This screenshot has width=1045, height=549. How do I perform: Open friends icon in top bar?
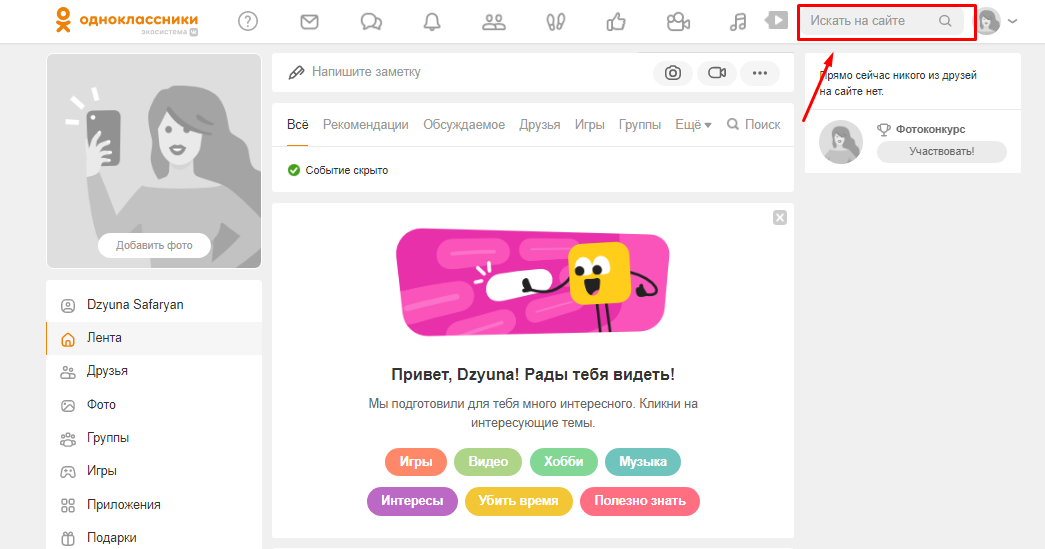[x=494, y=21]
